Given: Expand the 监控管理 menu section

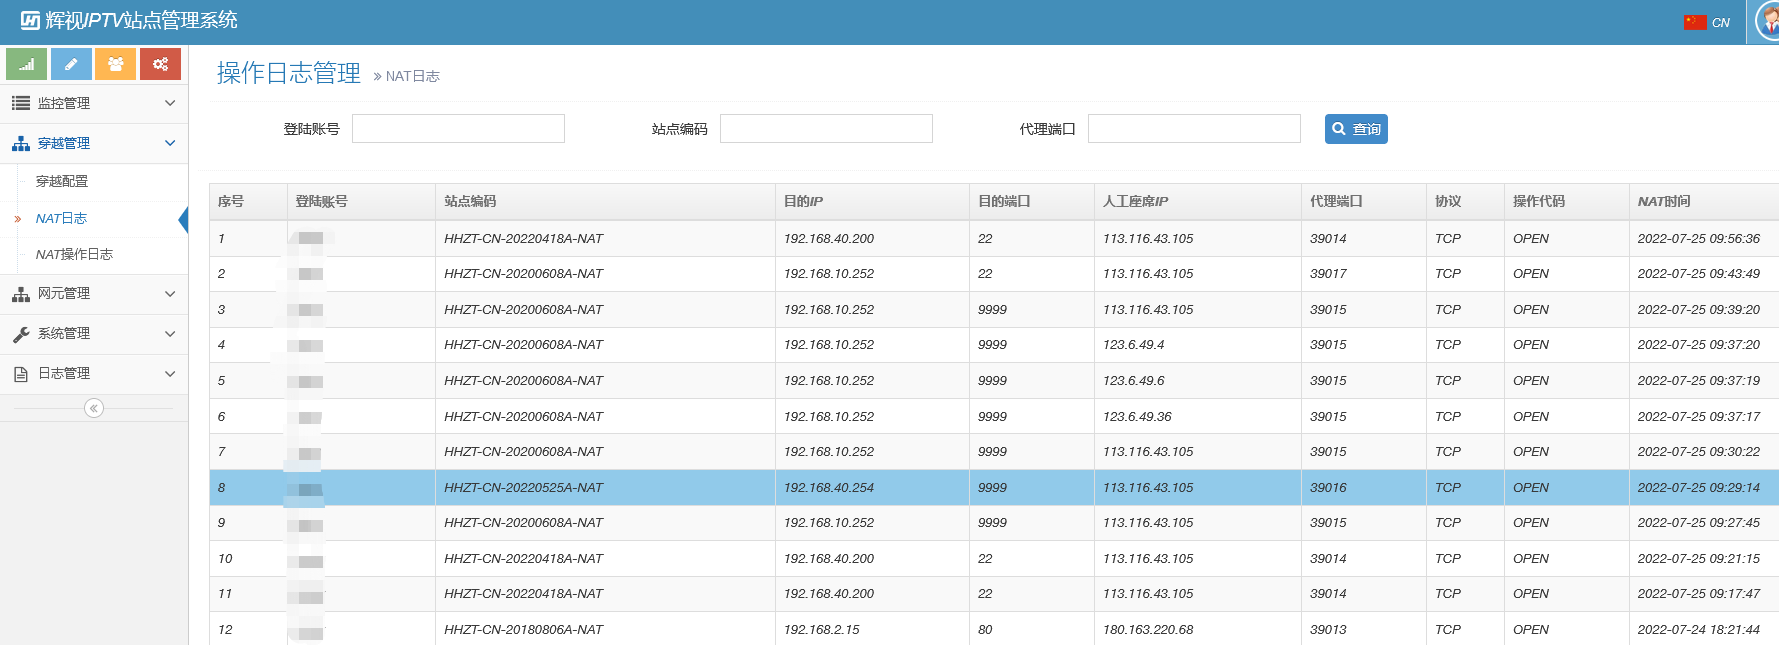Looking at the screenshot, I should pyautogui.click(x=93, y=103).
